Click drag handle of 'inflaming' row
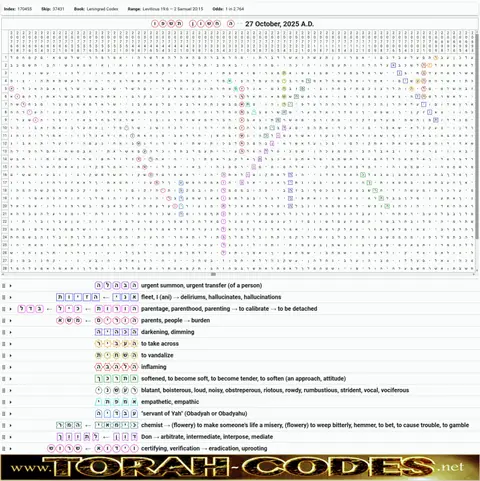The height and width of the screenshot is (481, 480). pyautogui.click(x=4, y=367)
